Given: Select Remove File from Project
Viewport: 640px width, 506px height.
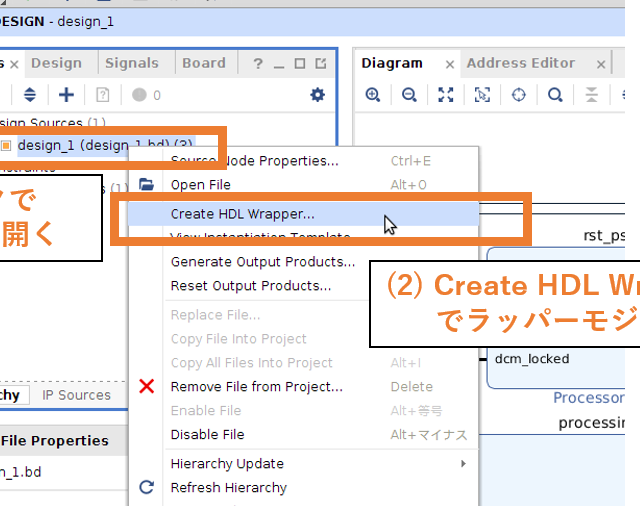Looking at the screenshot, I should 256,387.
